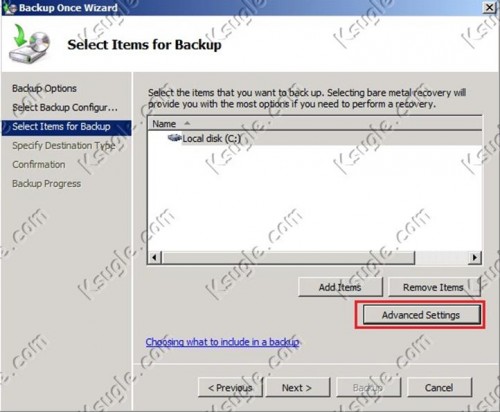Viewport: 500px width, 412px height.
Task: Close the Backup Once Wizard window
Action: [489, 7]
